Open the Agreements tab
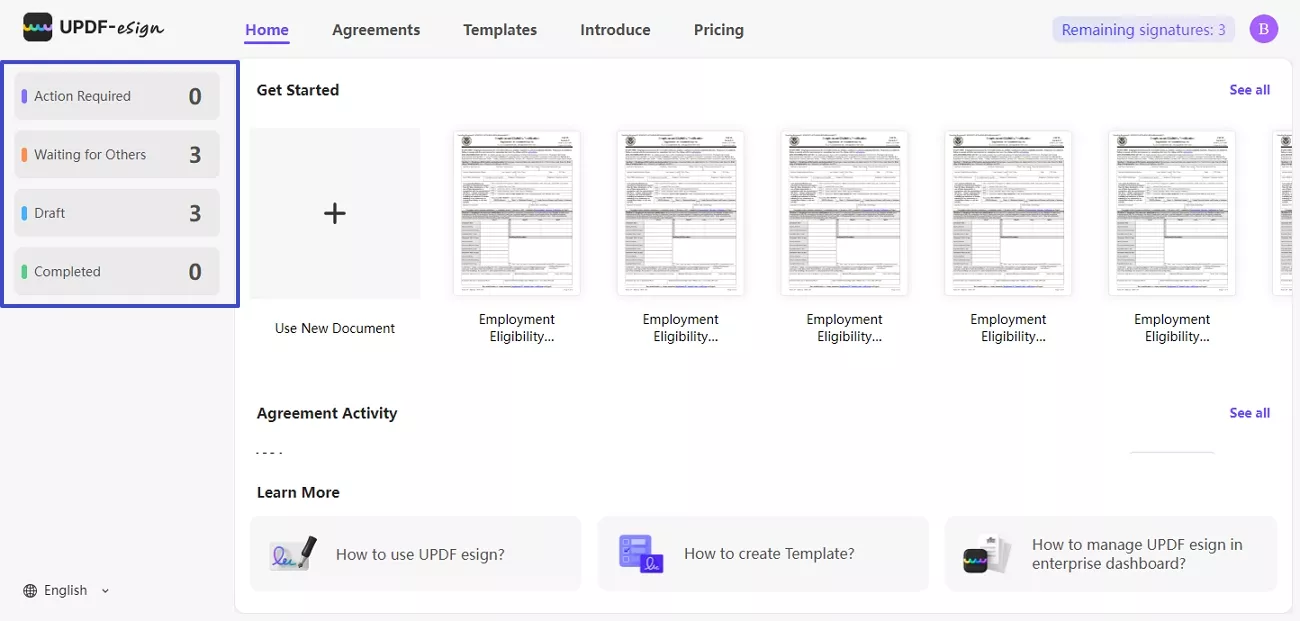1300x621 pixels. point(376,30)
